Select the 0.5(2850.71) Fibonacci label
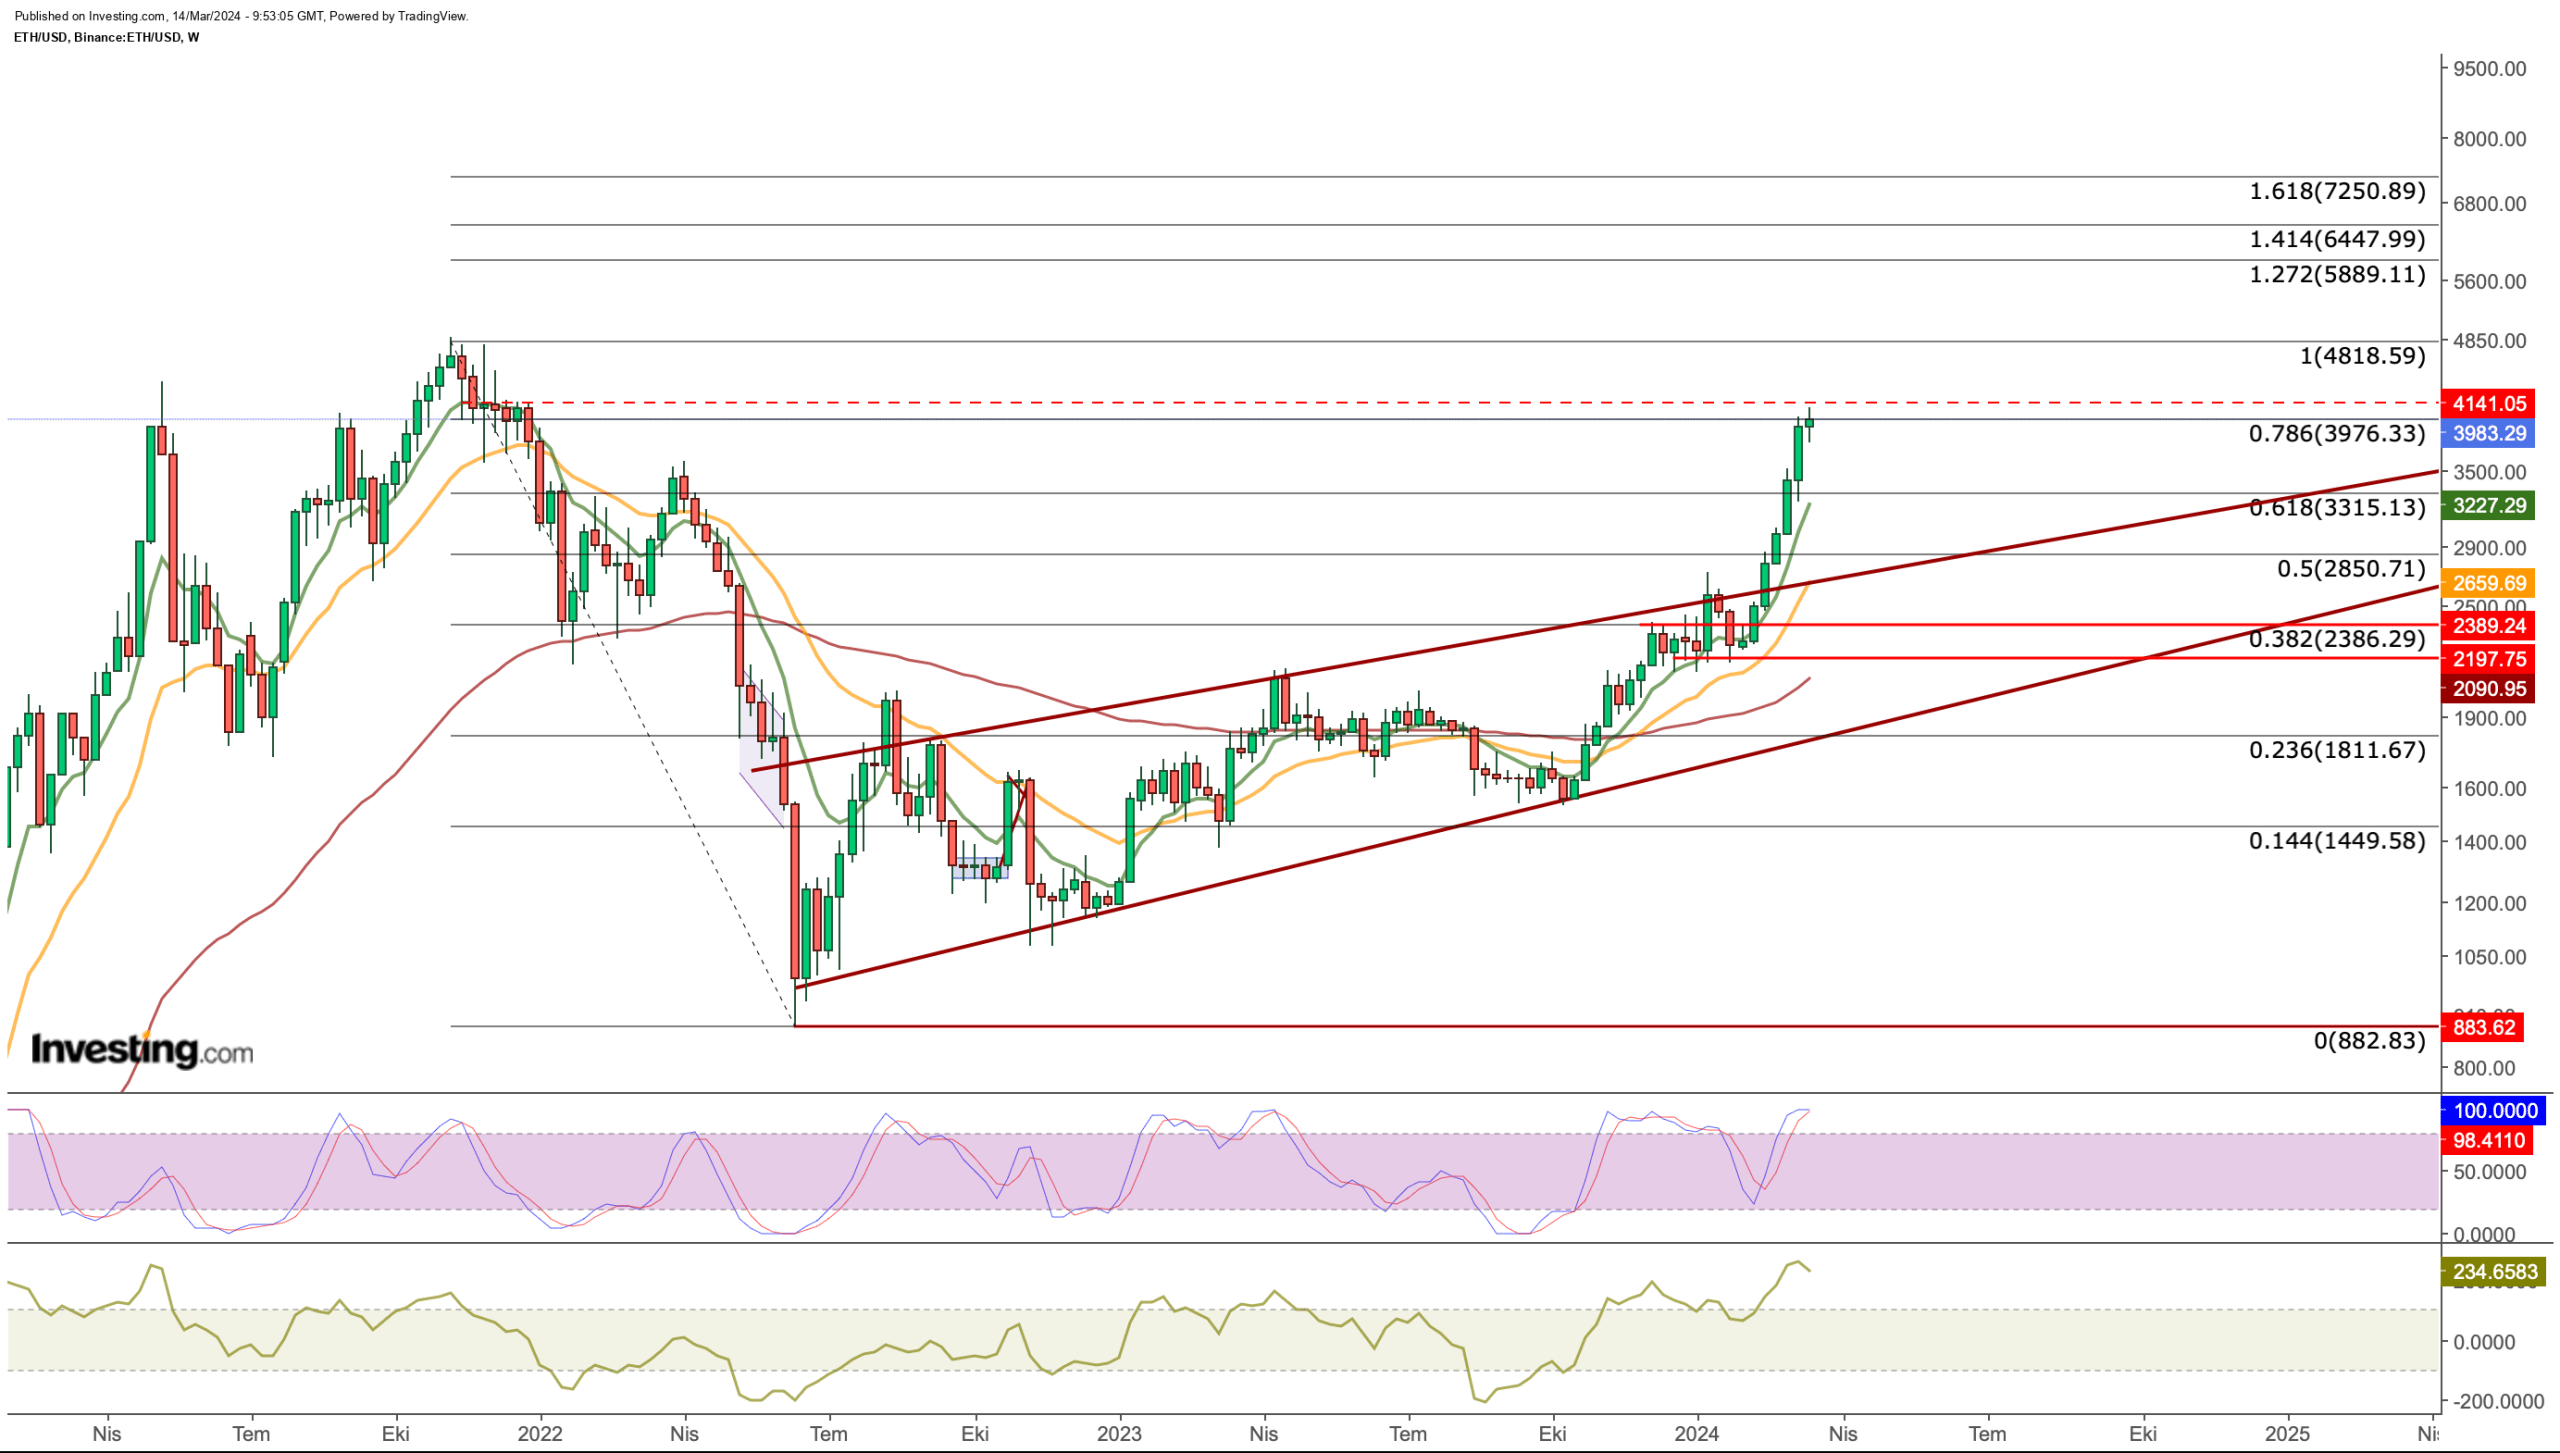Viewport: 2560px width, 1453px height. point(2351,569)
